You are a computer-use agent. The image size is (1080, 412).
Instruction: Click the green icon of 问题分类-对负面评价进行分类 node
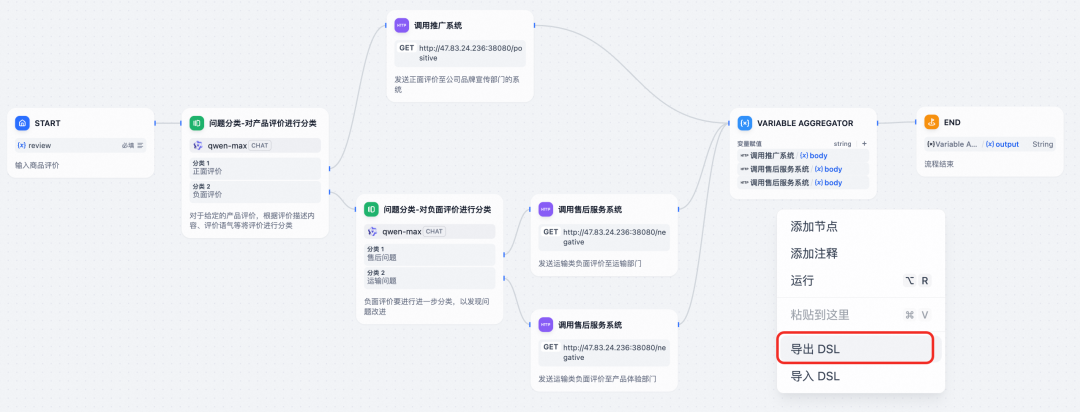click(x=371, y=209)
